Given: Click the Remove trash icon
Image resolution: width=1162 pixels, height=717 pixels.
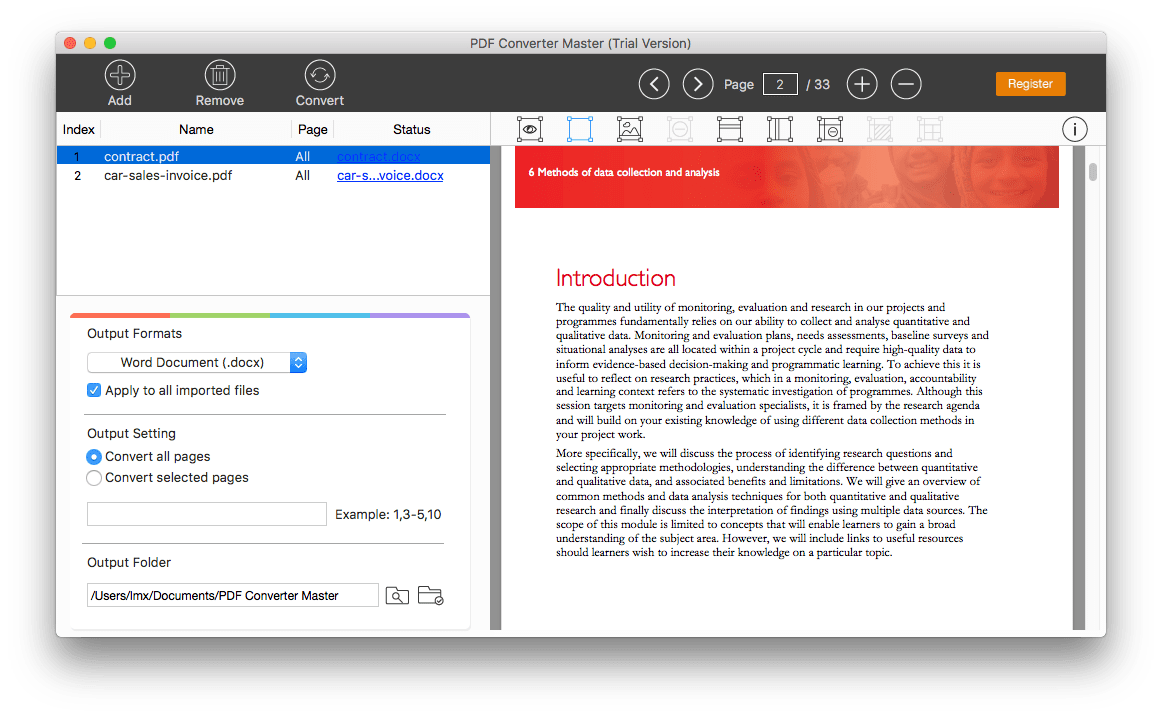Looking at the screenshot, I should (x=220, y=76).
